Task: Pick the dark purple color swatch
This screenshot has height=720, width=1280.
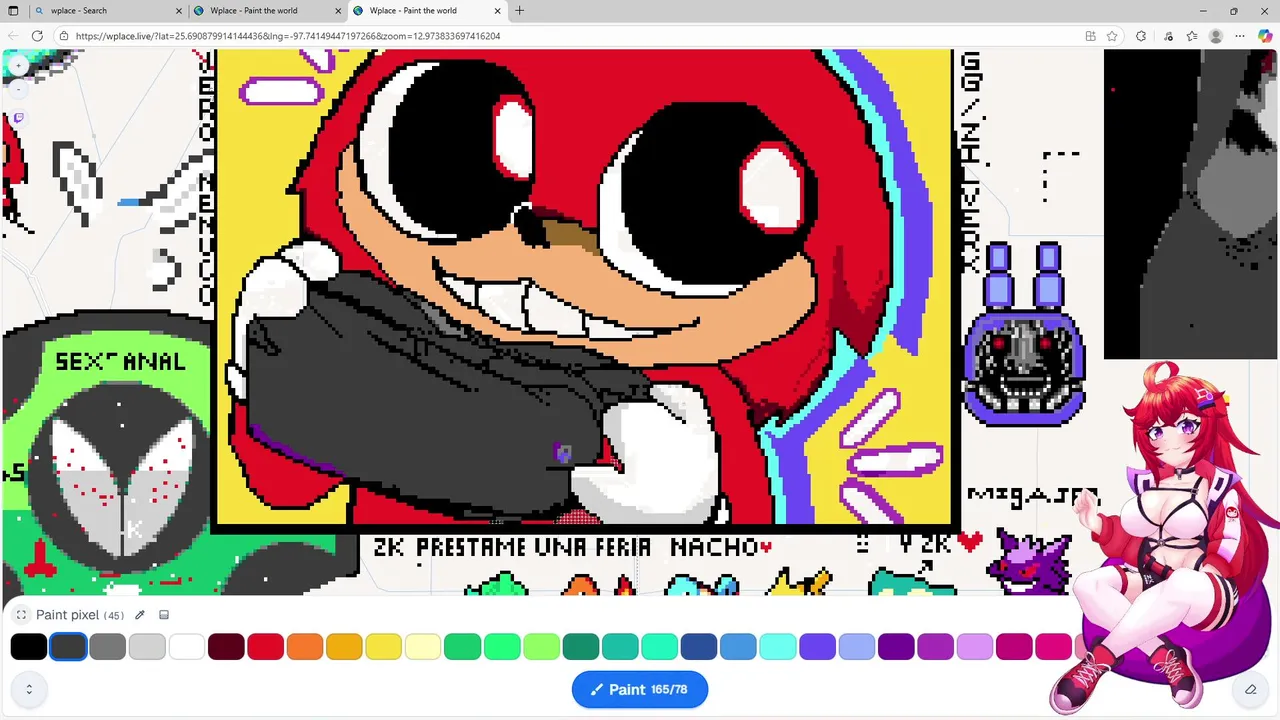Action: [x=896, y=647]
